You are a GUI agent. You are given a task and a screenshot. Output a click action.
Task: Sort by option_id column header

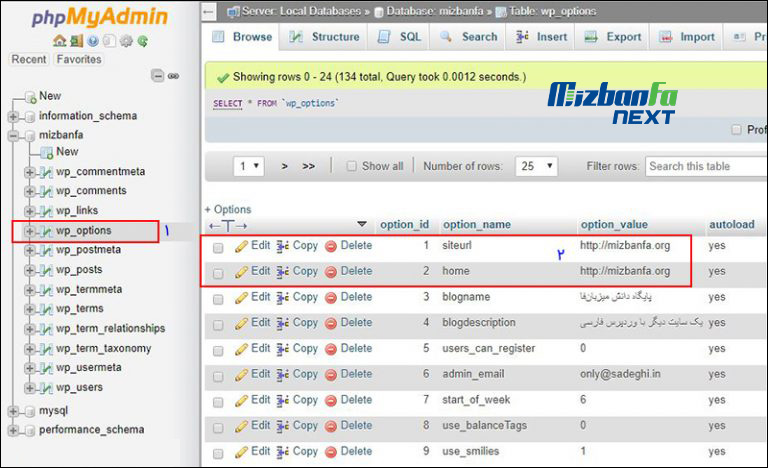[x=404, y=224]
